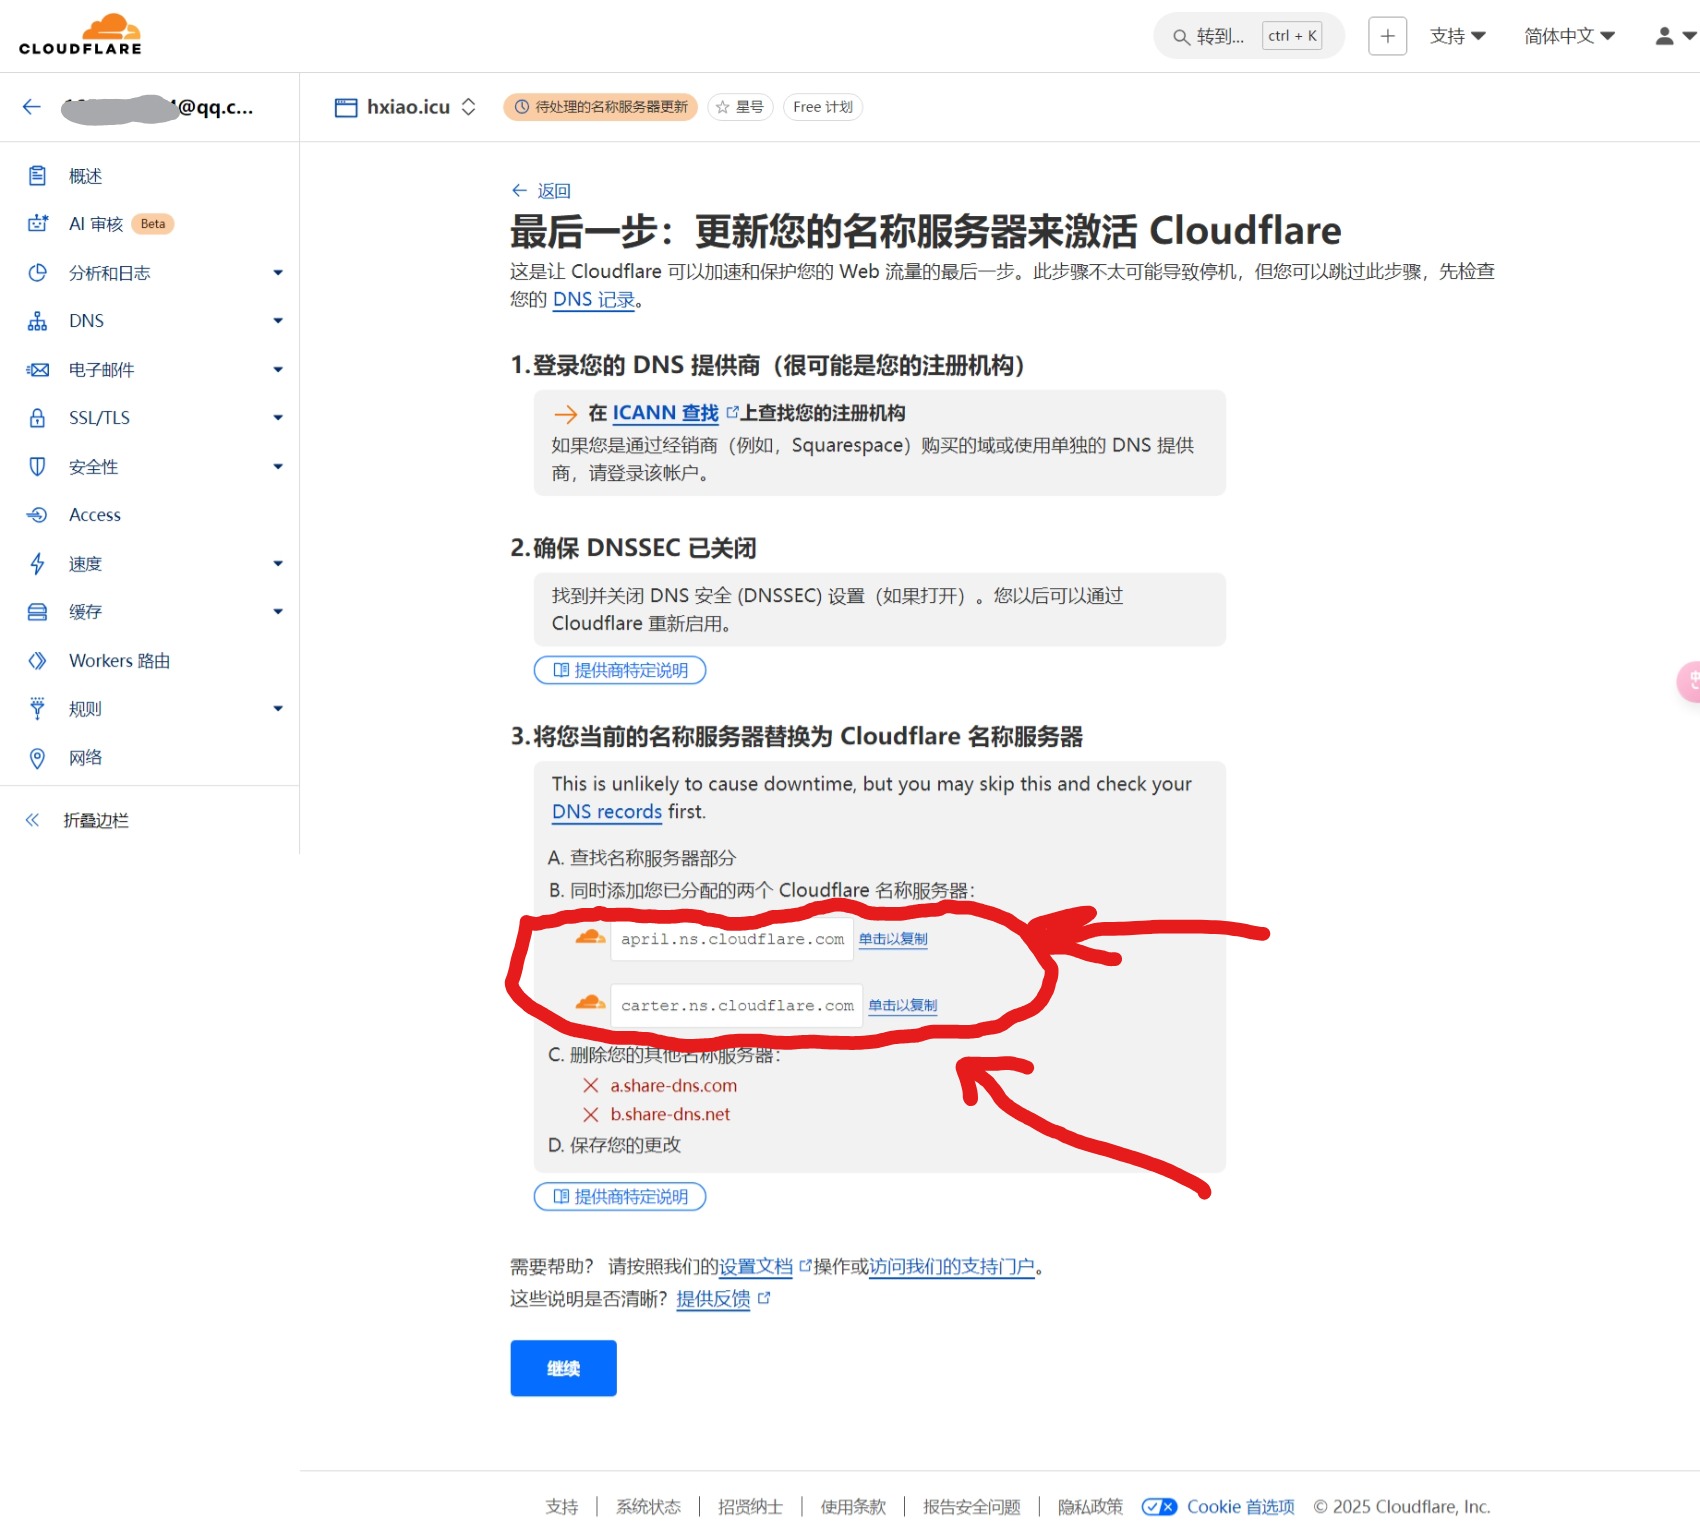Click the rules (规则) filter icon
This screenshot has height=1539, width=1700.
pos(37,709)
